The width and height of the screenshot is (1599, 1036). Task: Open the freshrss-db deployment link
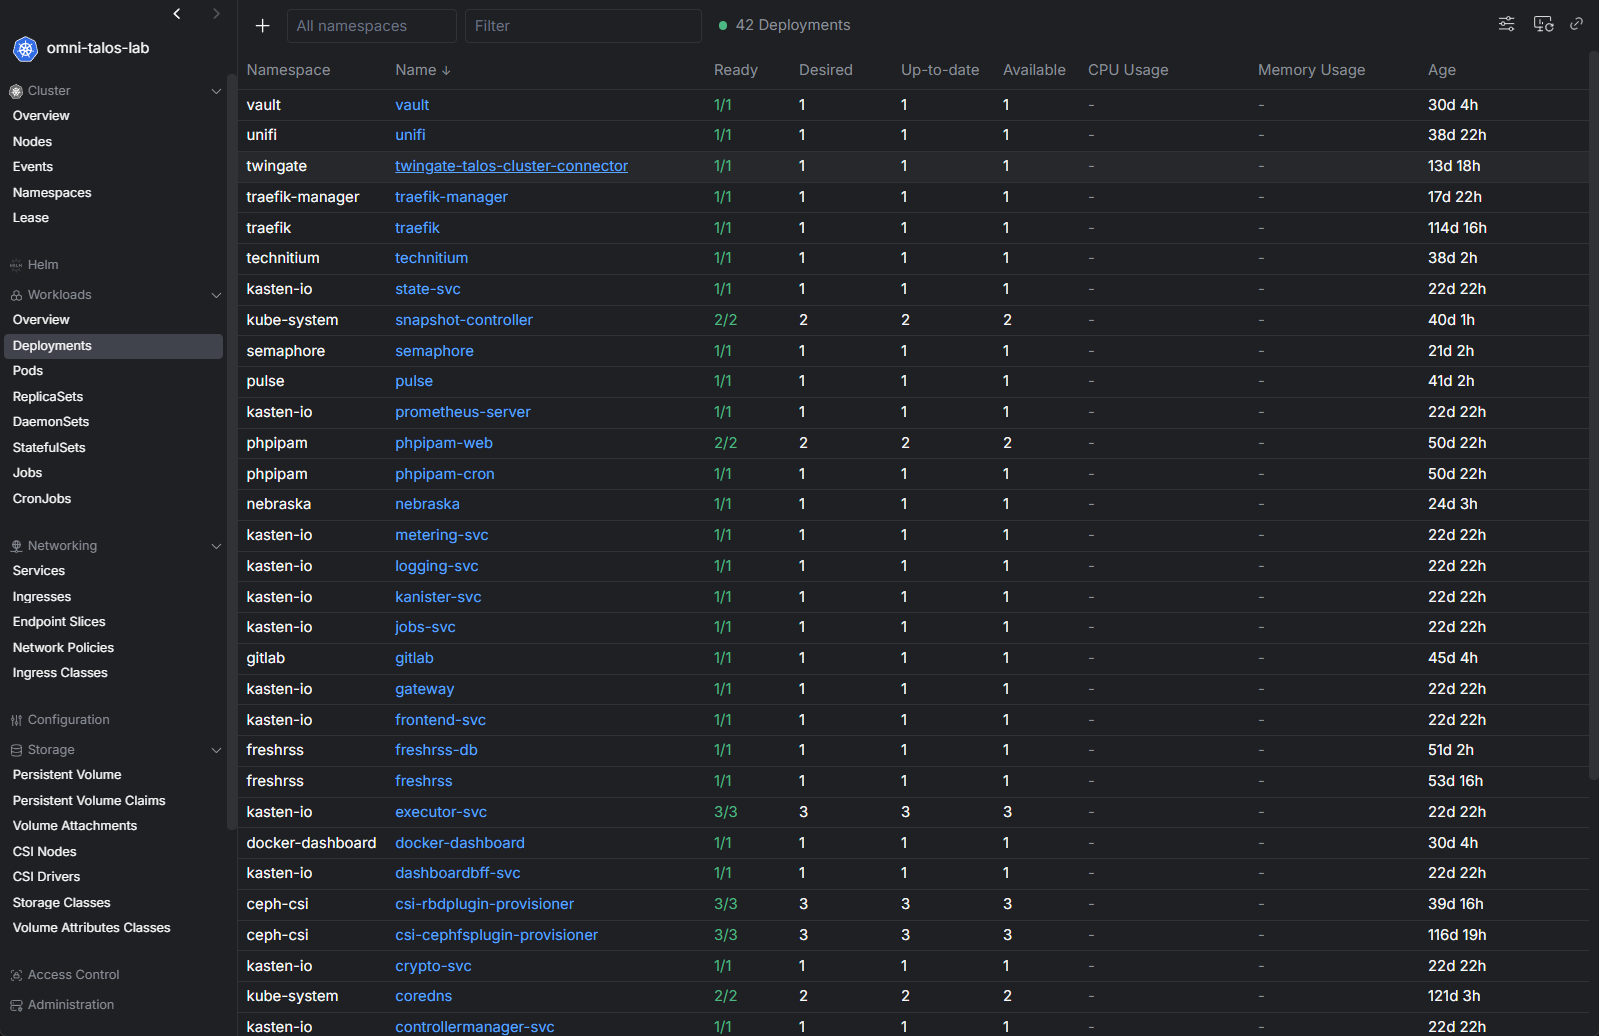click(x=436, y=750)
